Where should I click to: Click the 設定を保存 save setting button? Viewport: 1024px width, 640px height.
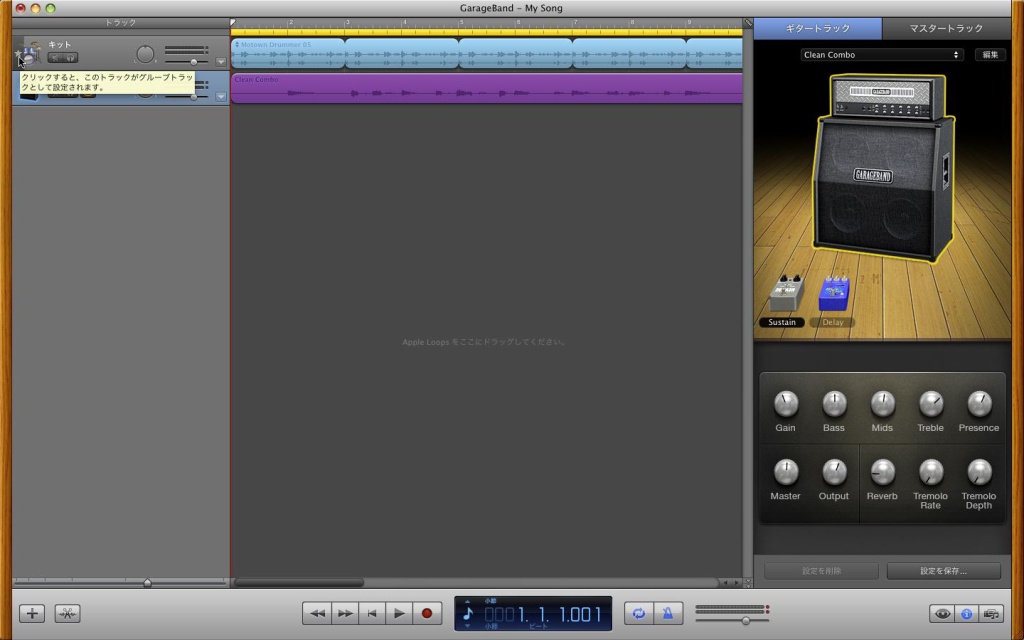(944, 571)
